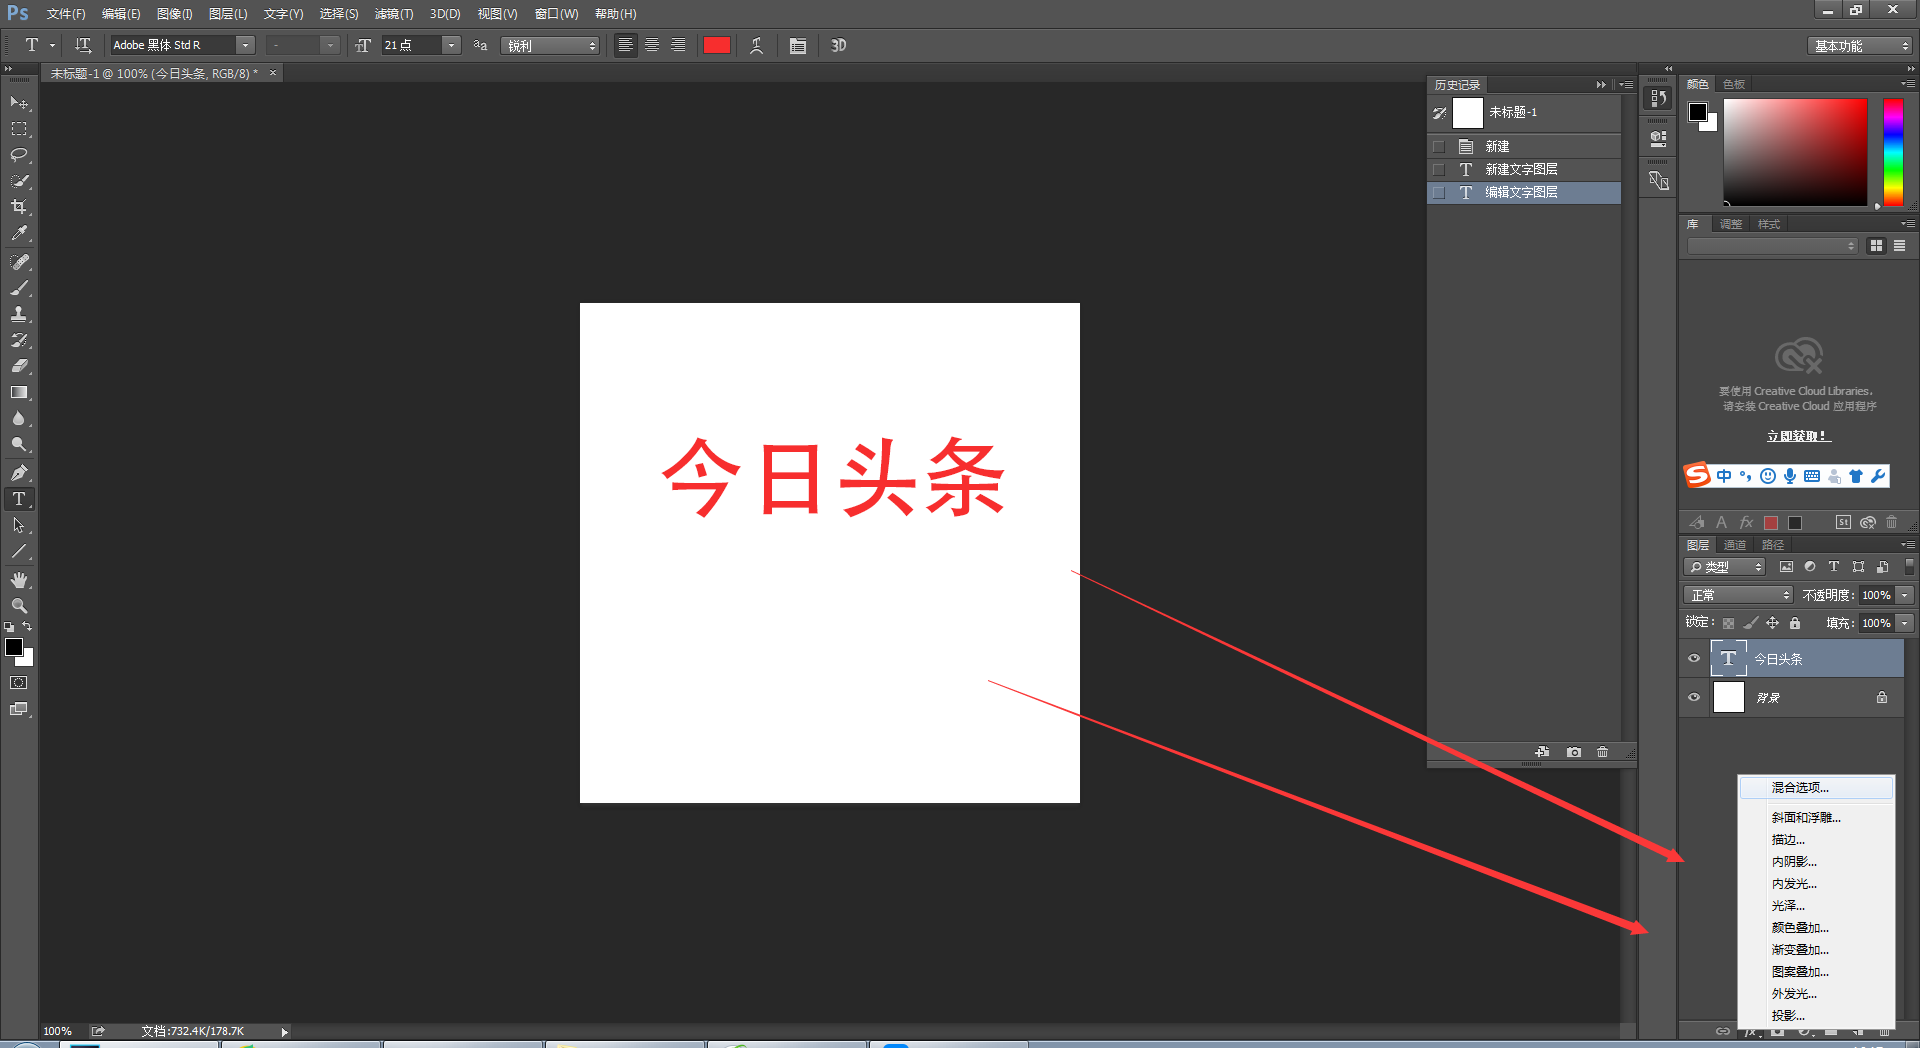The image size is (1920, 1048).
Task: Open the Type tool preset picker arrow
Action: [53, 45]
